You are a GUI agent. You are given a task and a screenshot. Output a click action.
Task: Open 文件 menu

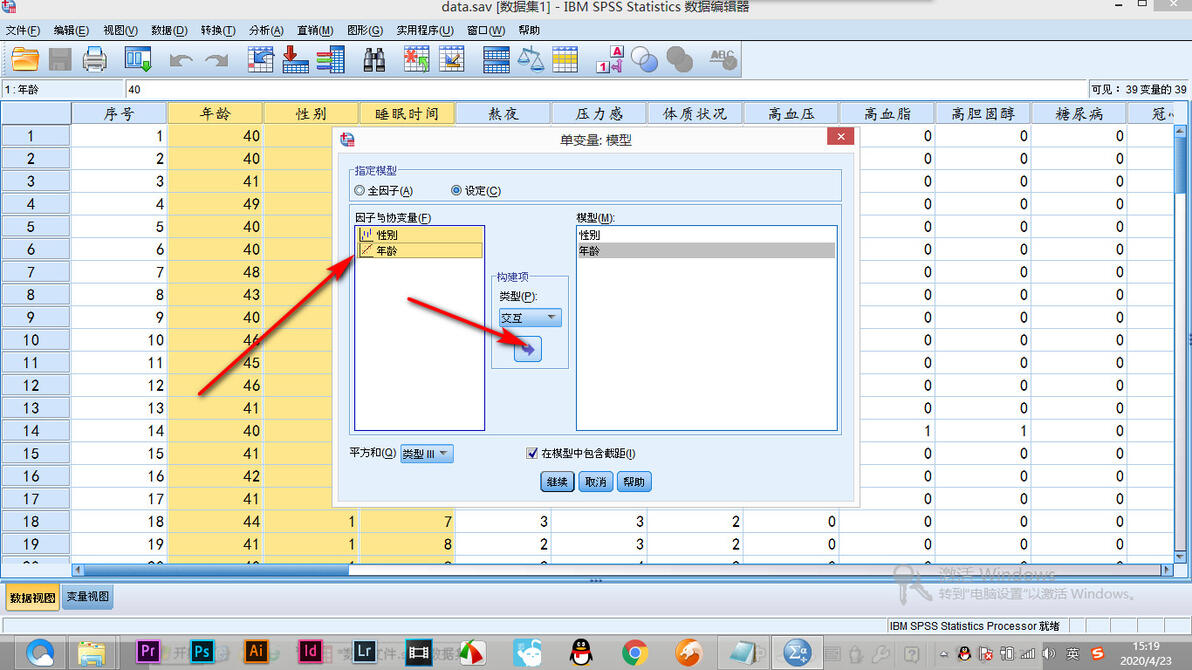click(x=23, y=30)
